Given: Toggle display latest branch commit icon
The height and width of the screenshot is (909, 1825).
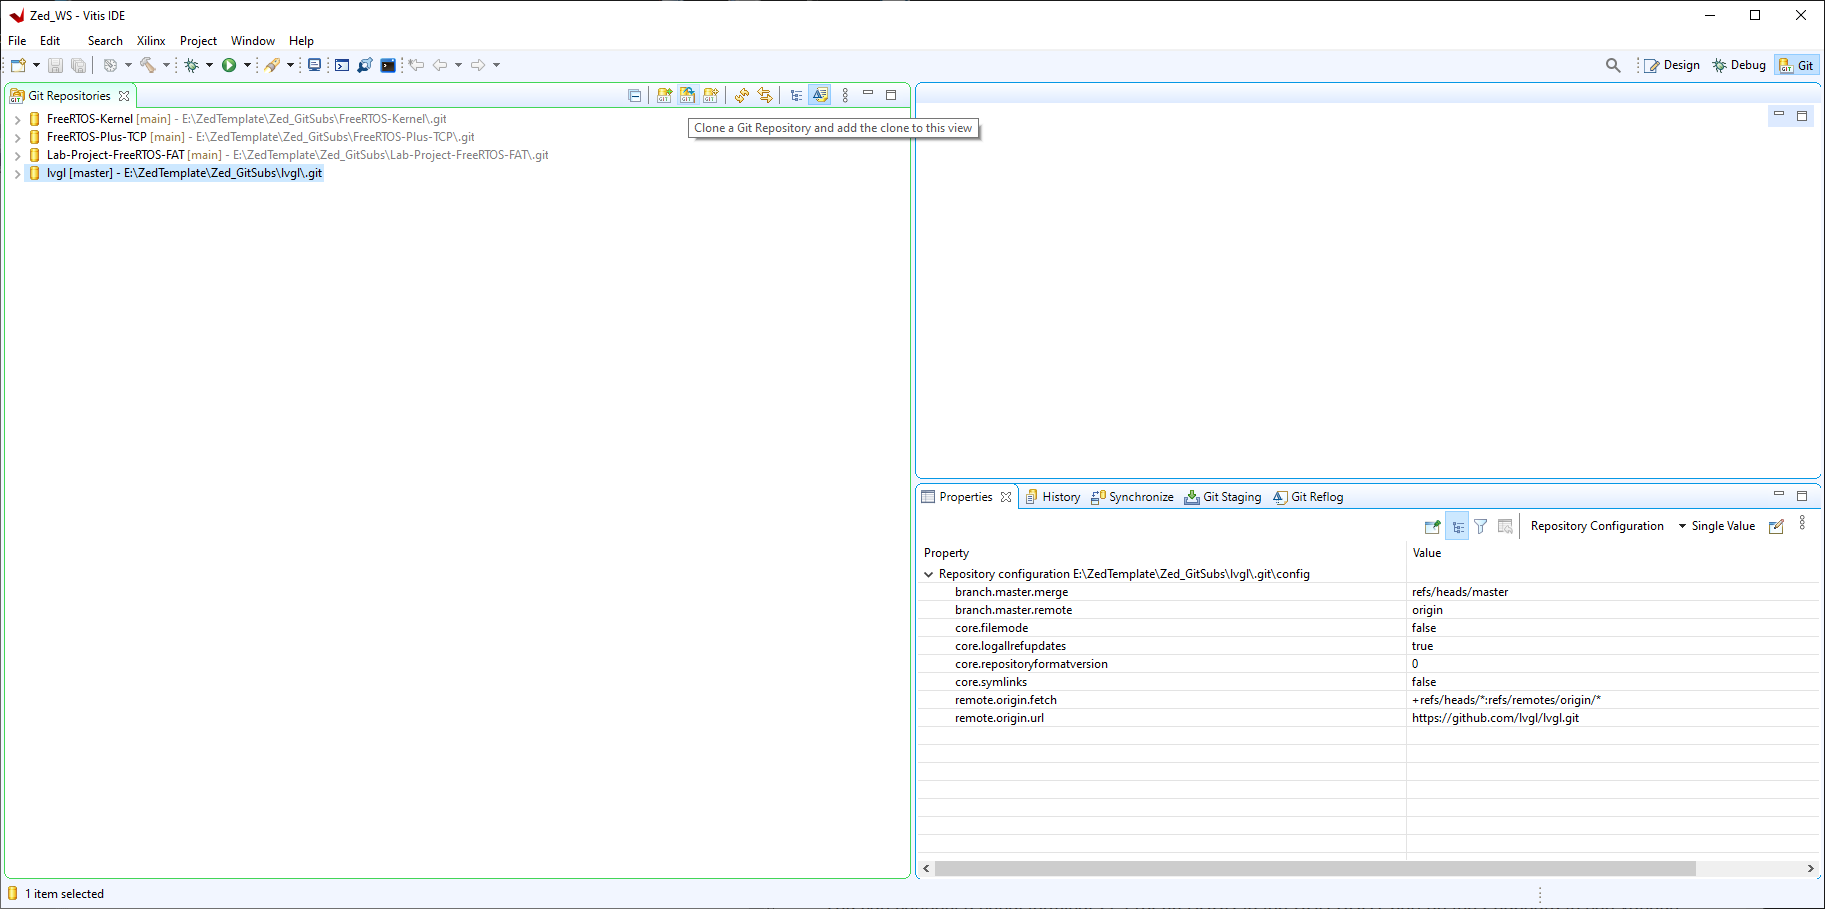Looking at the screenshot, I should [820, 95].
